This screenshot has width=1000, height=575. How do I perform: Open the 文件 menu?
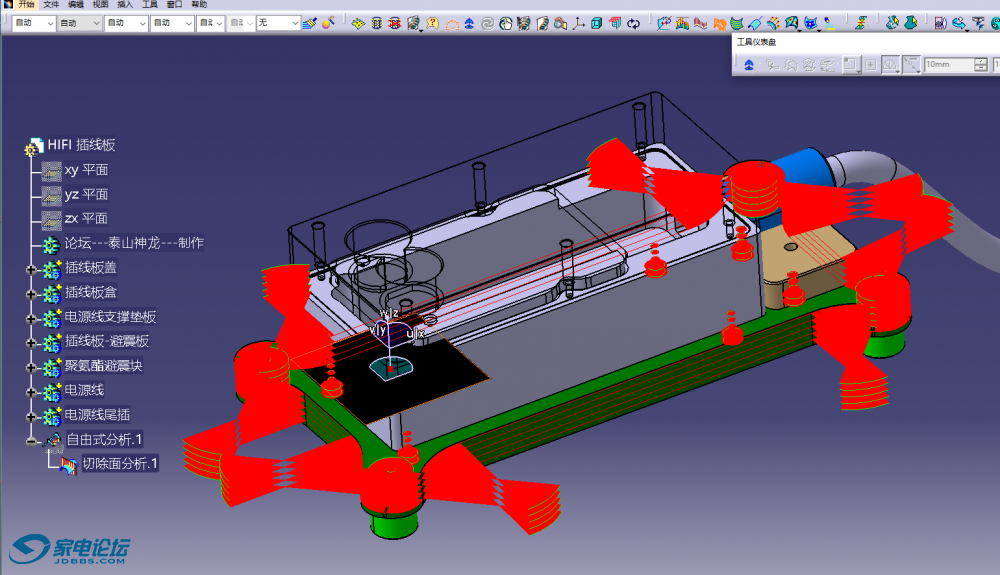(51, 5)
